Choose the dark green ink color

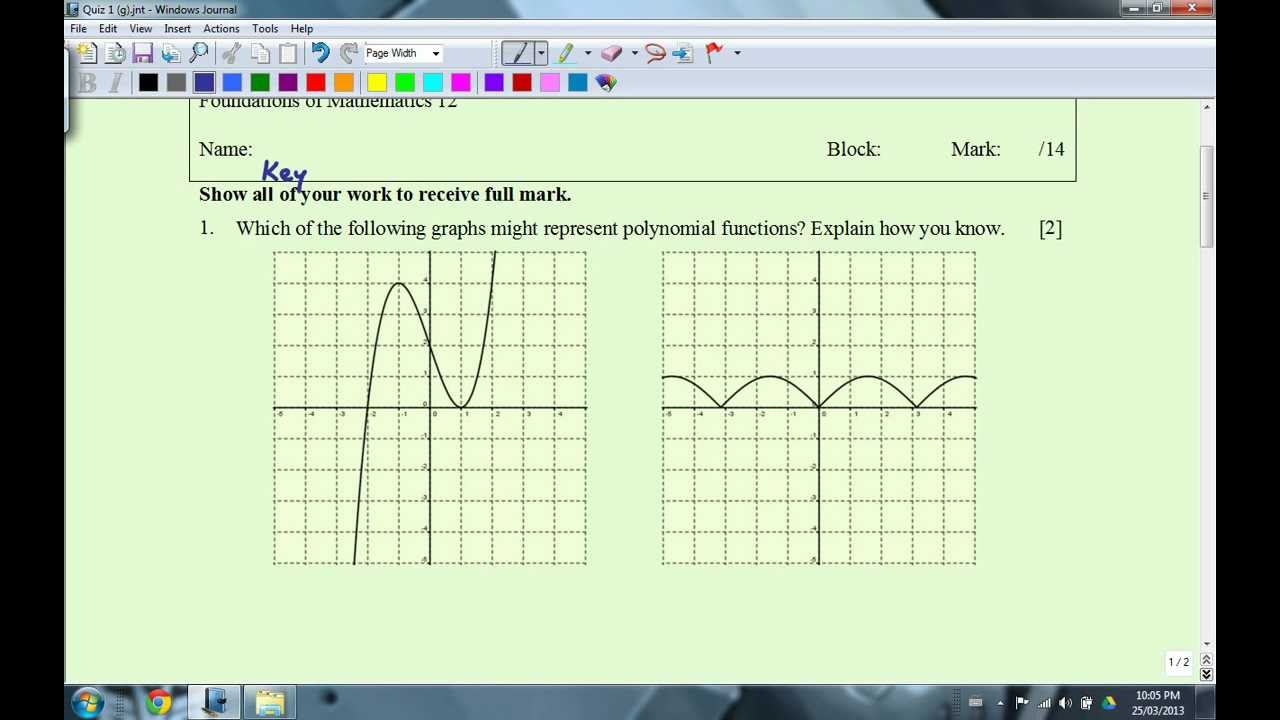tap(260, 83)
